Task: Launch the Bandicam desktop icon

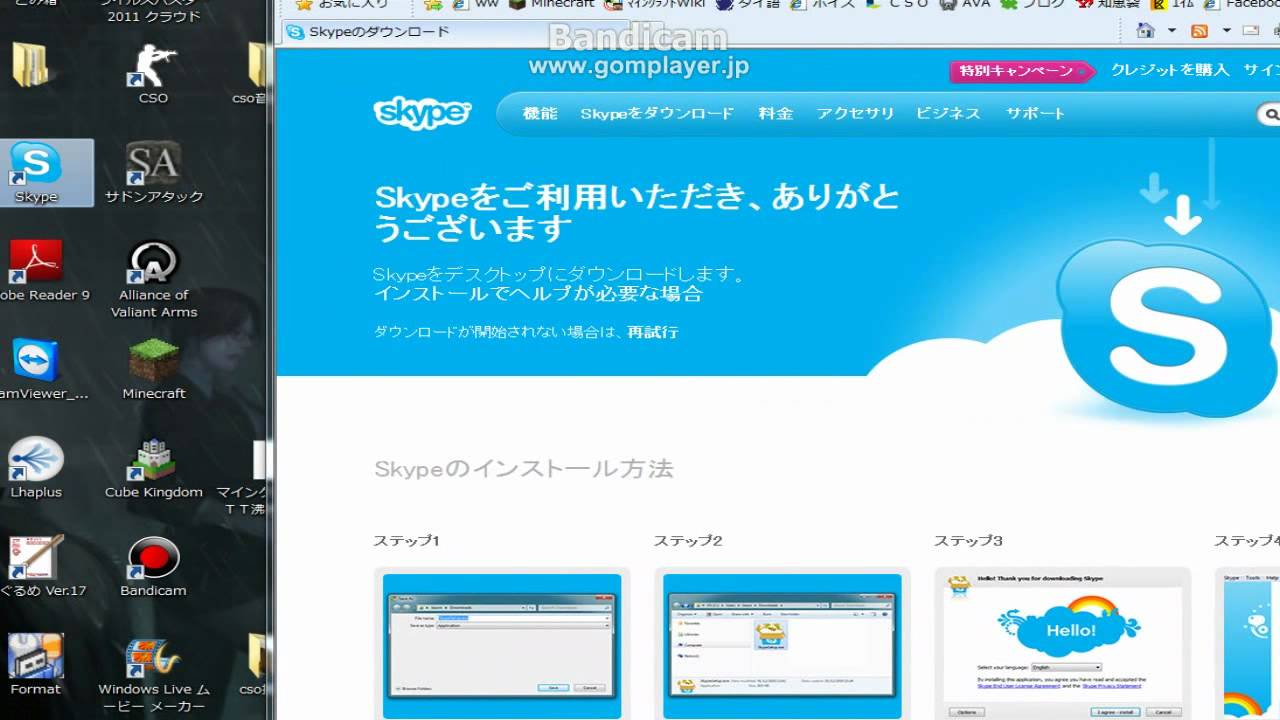Action: point(153,566)
